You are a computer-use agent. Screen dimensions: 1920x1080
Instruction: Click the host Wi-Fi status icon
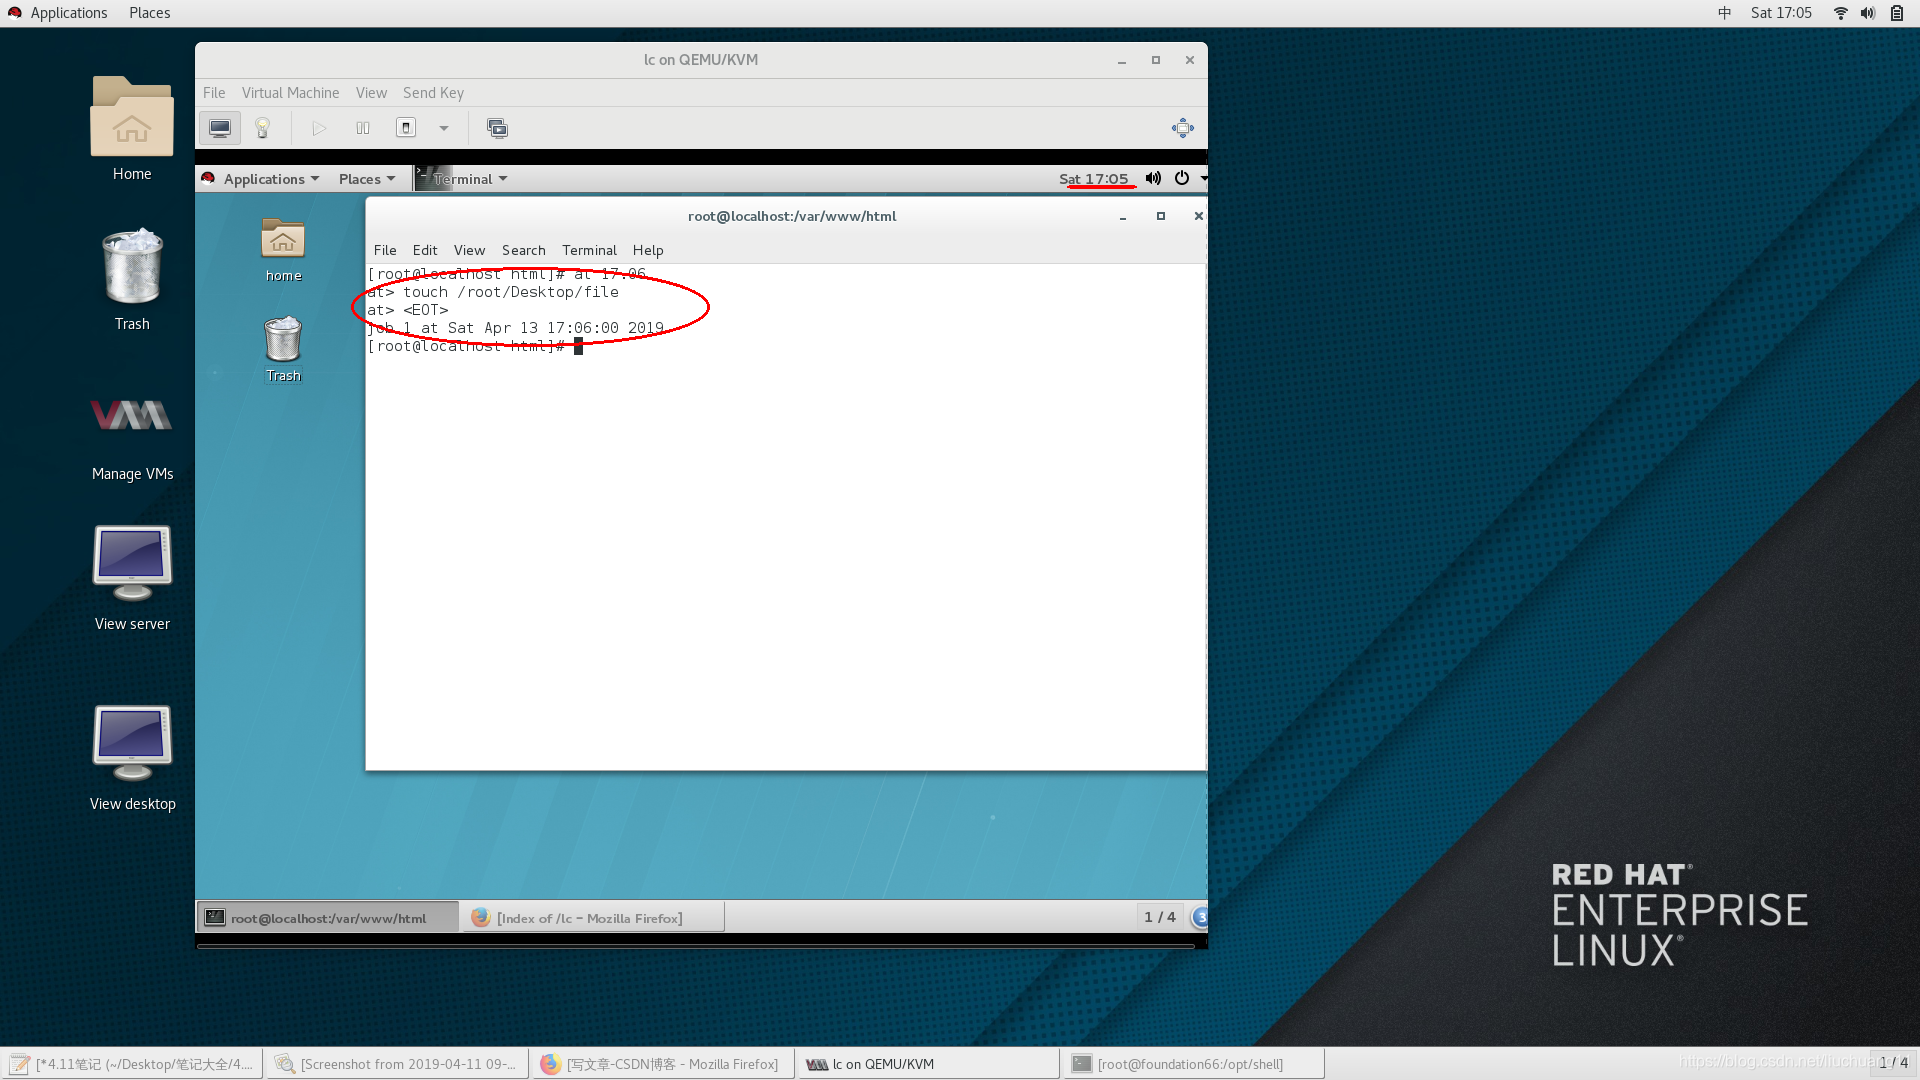[1840, 13]
